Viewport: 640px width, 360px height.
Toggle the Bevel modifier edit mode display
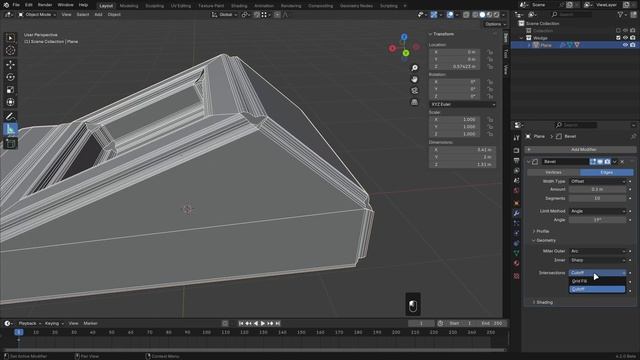tap(593, 162)
